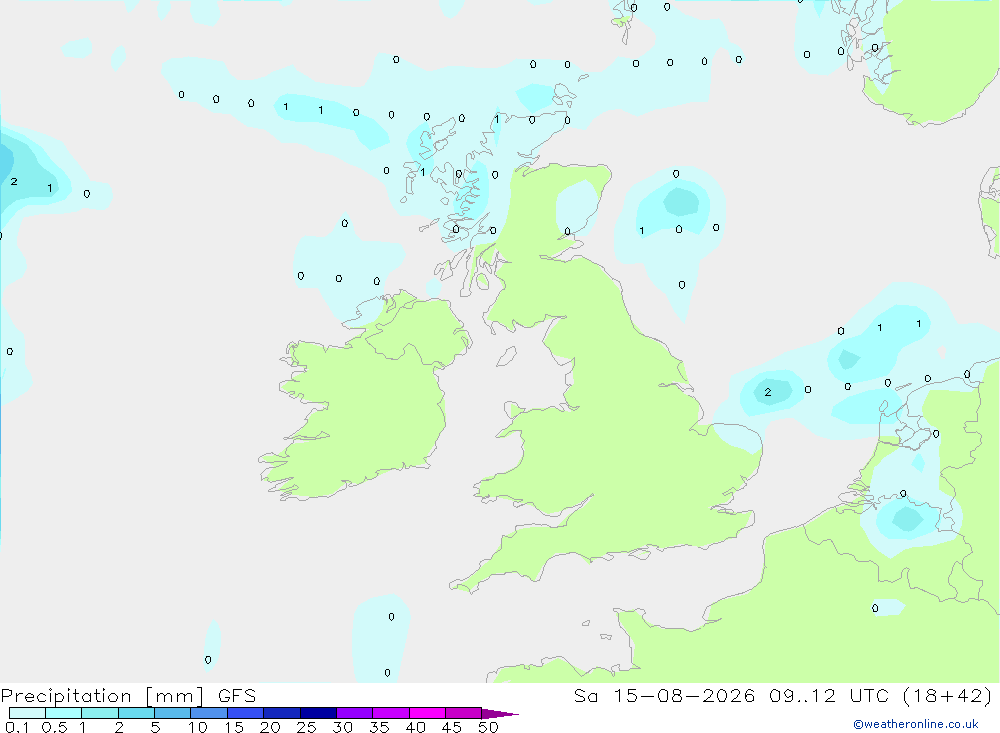The image size is (1000, 733).
Task: Click the (18+42) forecast hour label
Action: pos(948,696)
